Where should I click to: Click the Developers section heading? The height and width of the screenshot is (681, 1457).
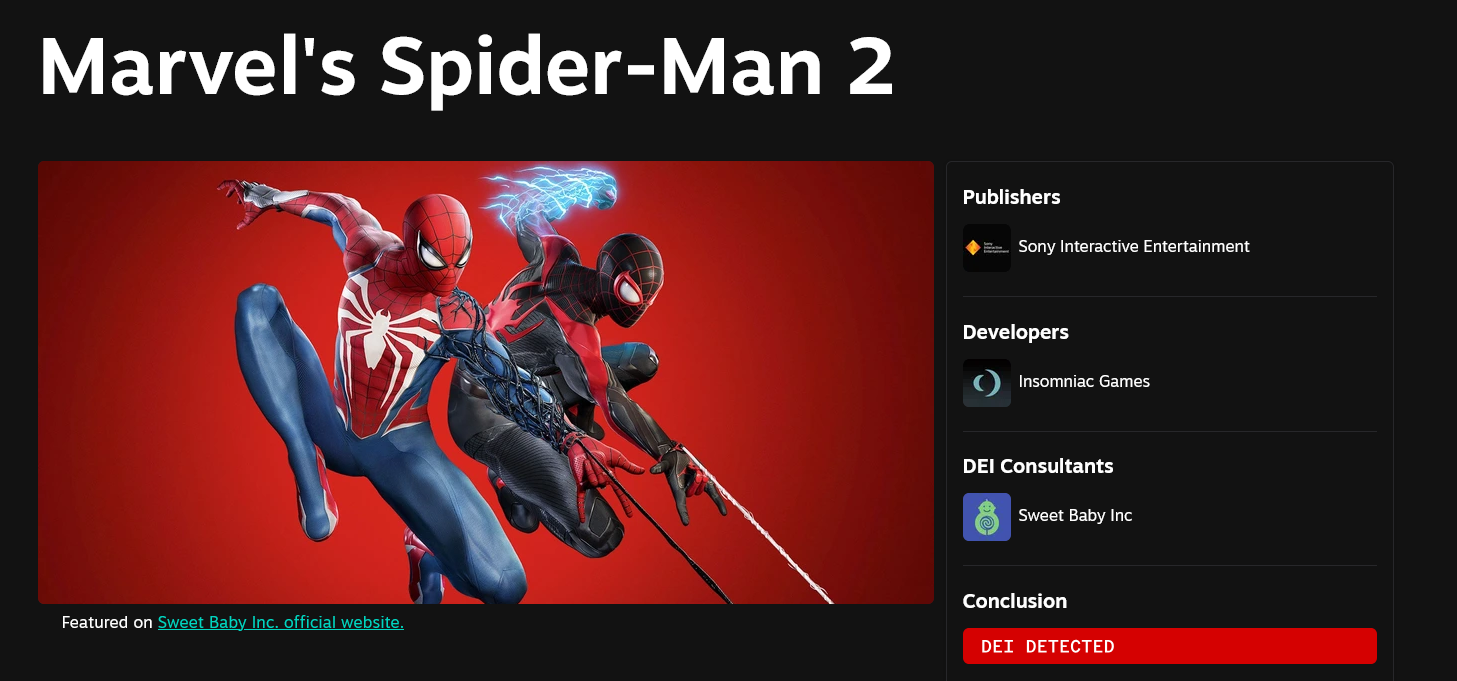click(1015, 332)
